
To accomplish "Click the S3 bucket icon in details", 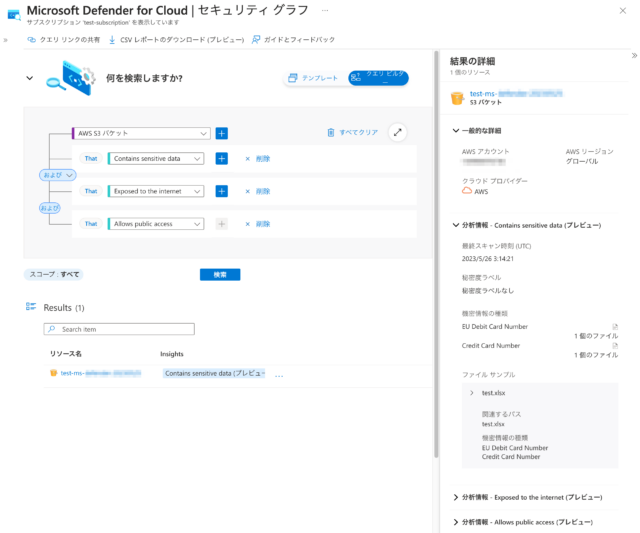I will click(x=458, y=98).
